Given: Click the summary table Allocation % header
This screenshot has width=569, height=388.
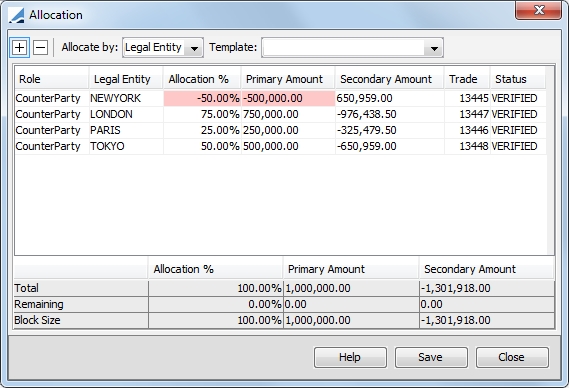Looking at the screenshot, I should coord(216,269).
